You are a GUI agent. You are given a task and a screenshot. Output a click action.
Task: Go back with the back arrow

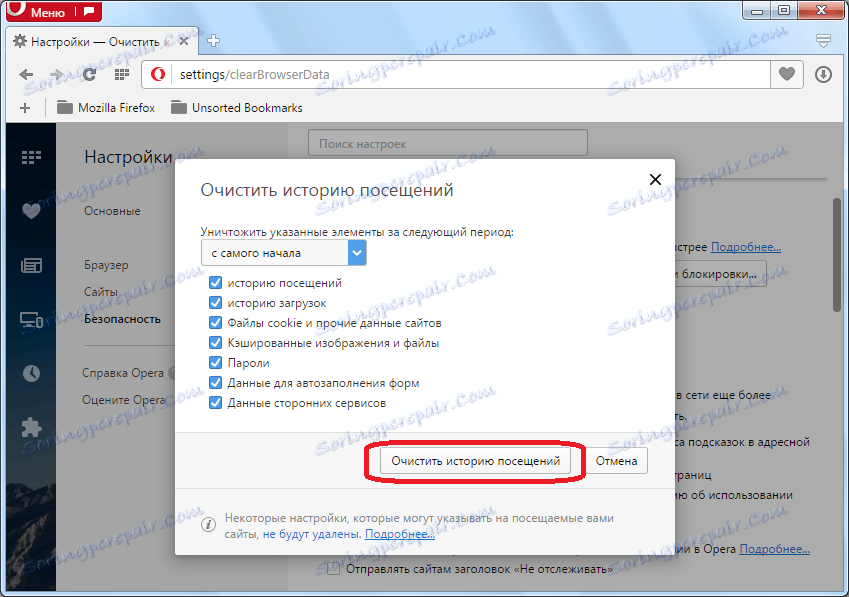point(26,75)
